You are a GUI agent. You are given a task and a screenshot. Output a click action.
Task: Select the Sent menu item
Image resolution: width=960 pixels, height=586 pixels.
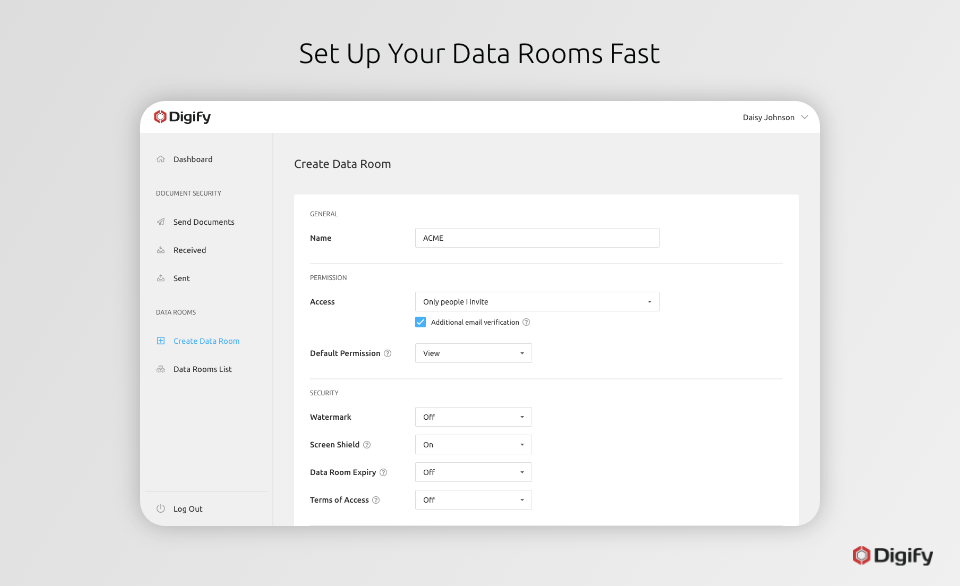tap(182, 278)
